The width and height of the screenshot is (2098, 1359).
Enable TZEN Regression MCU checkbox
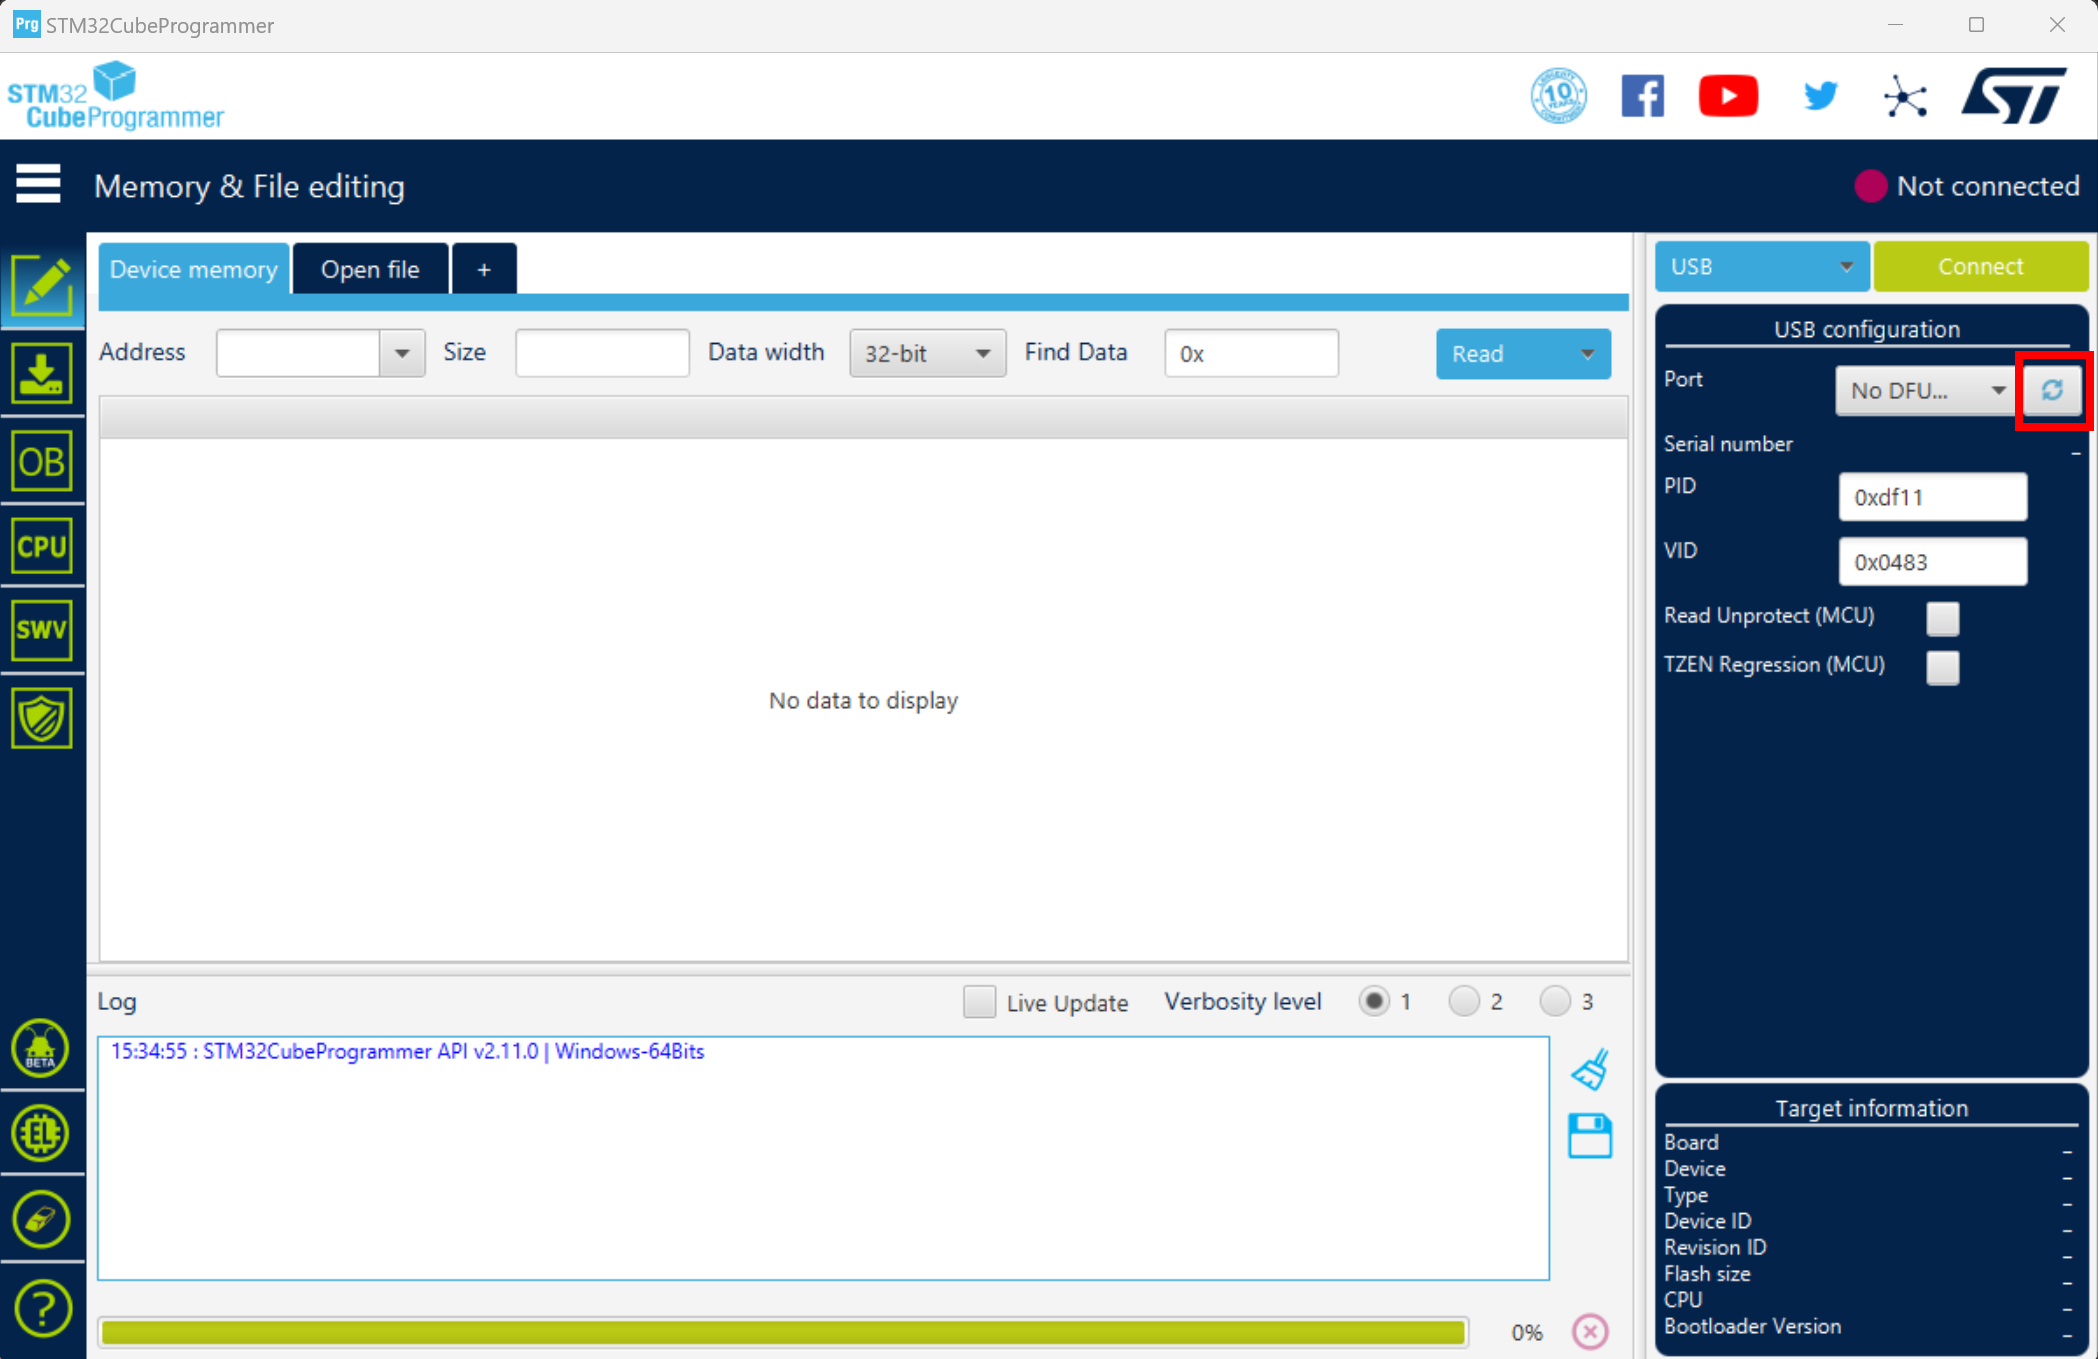pos(1942,663)
